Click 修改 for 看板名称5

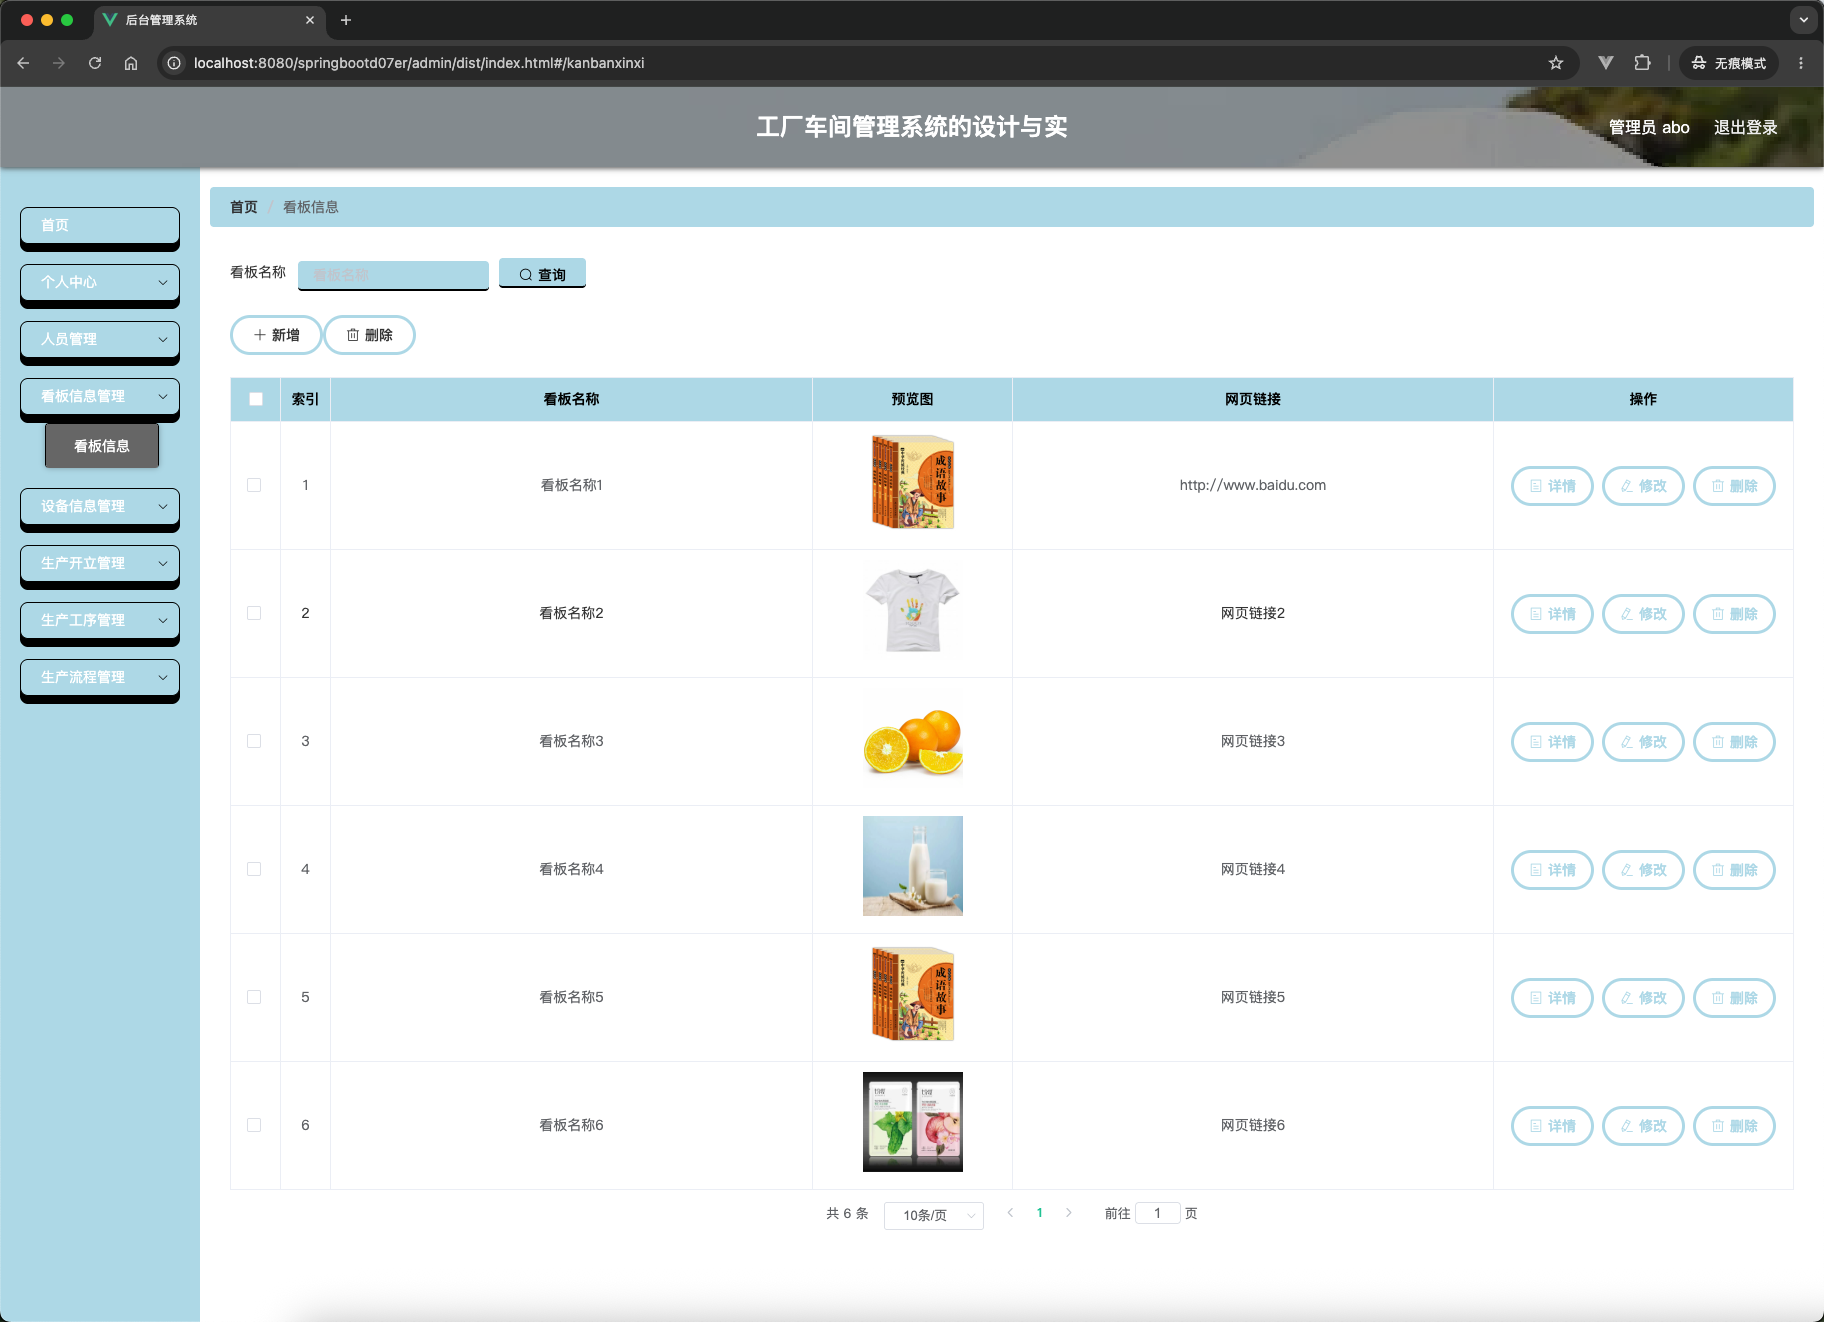point(1643,998)
